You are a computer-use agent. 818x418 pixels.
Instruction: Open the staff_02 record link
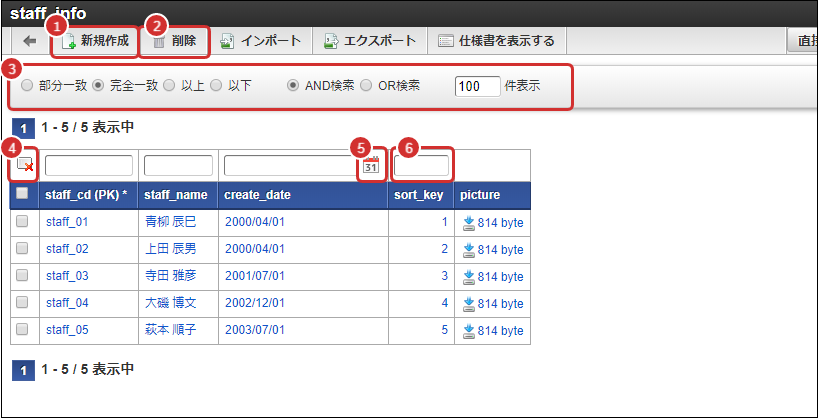coord(67,249)
